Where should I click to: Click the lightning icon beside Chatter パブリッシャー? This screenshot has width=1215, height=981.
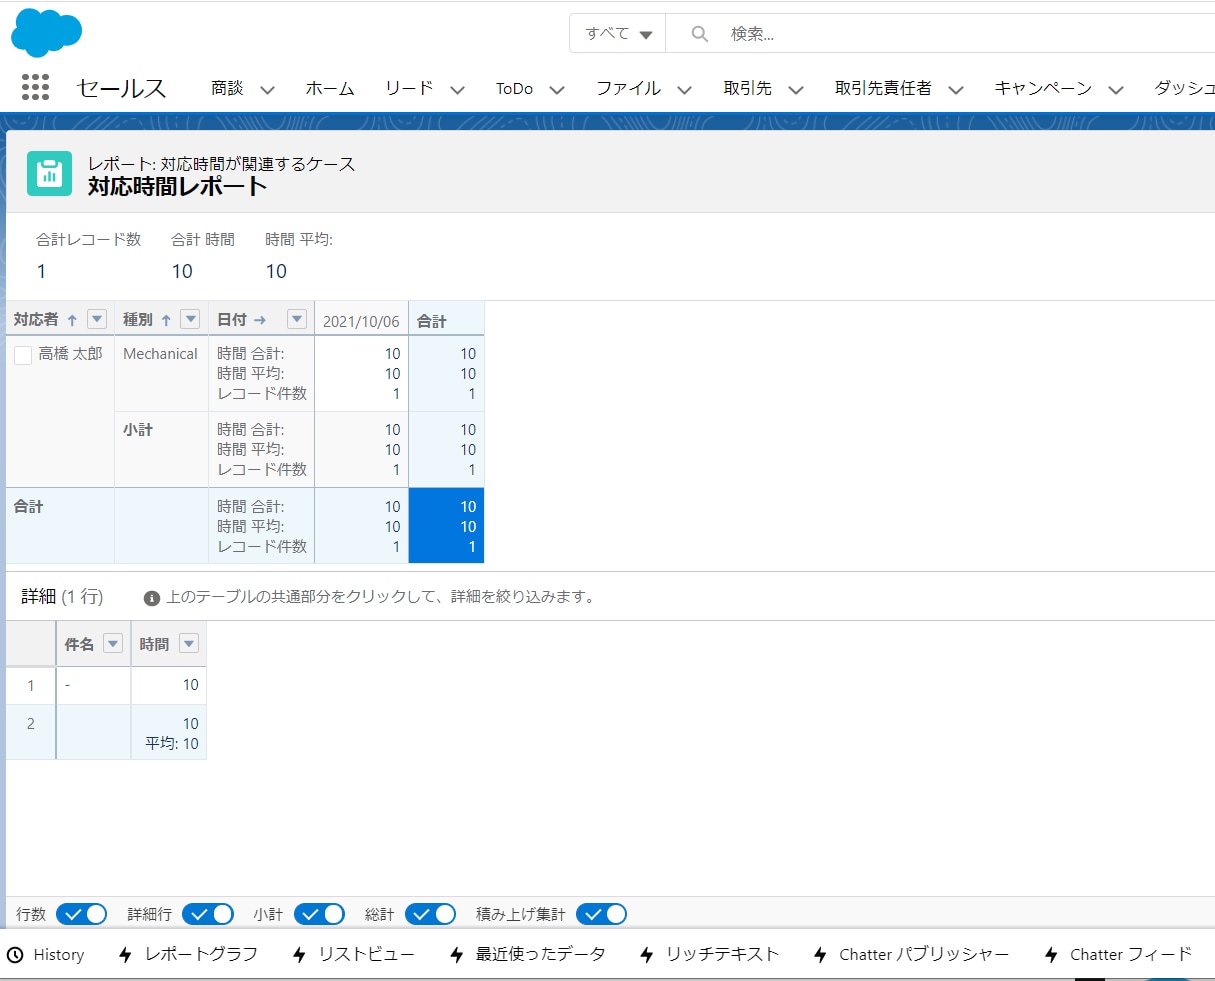click(x=820, y=955)
